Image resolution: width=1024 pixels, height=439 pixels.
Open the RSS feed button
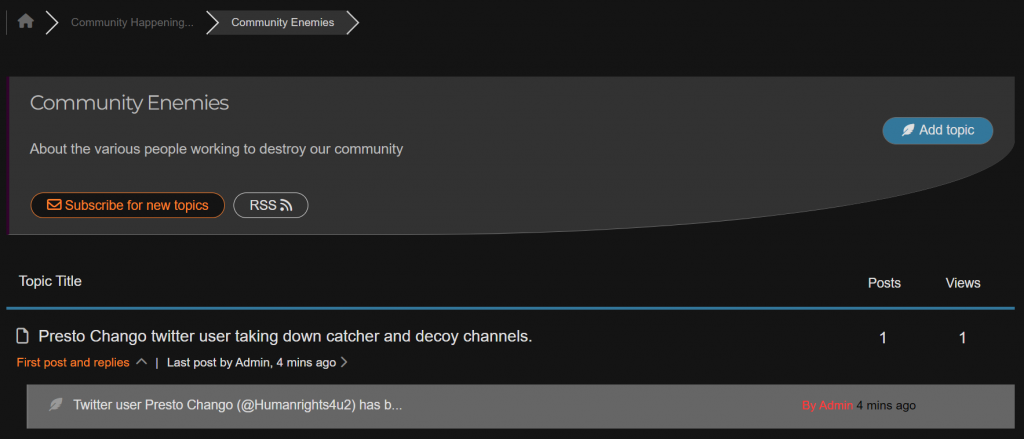[x=270, y=205]
